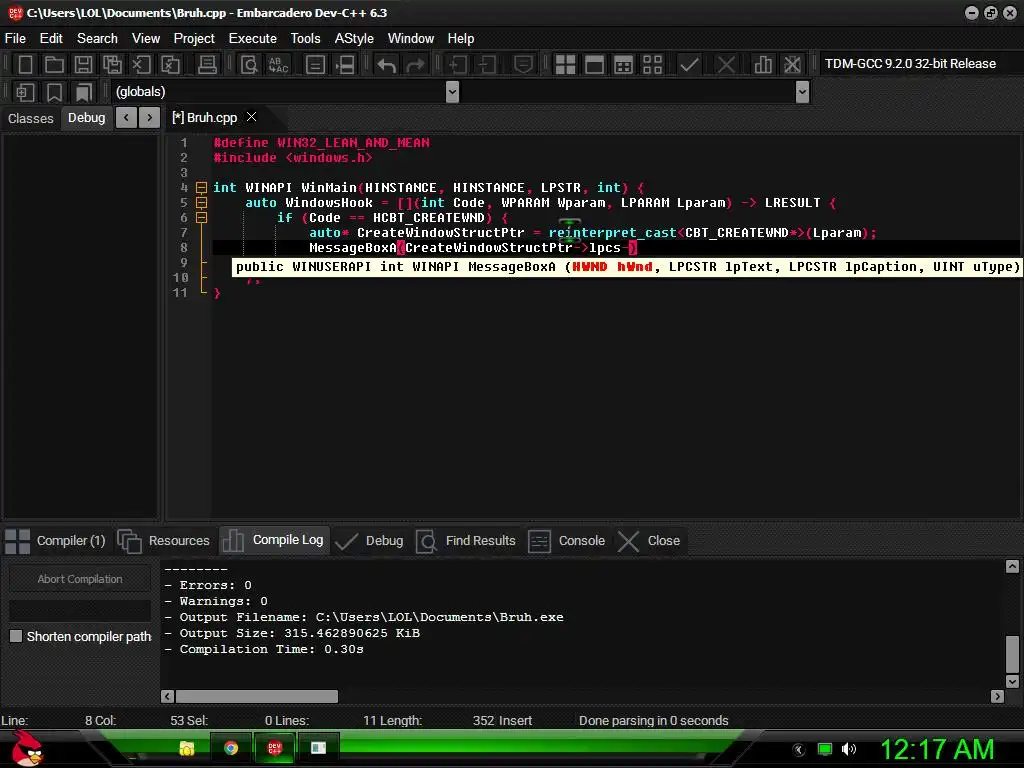Open the Find Results tab

tap(466, 541)
